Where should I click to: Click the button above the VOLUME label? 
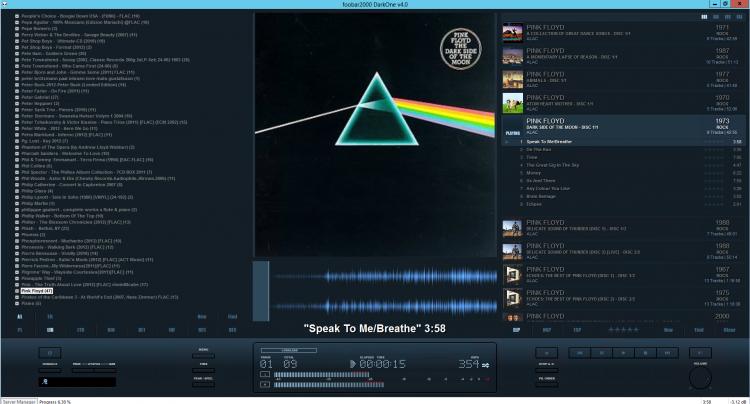click(700, 353)
